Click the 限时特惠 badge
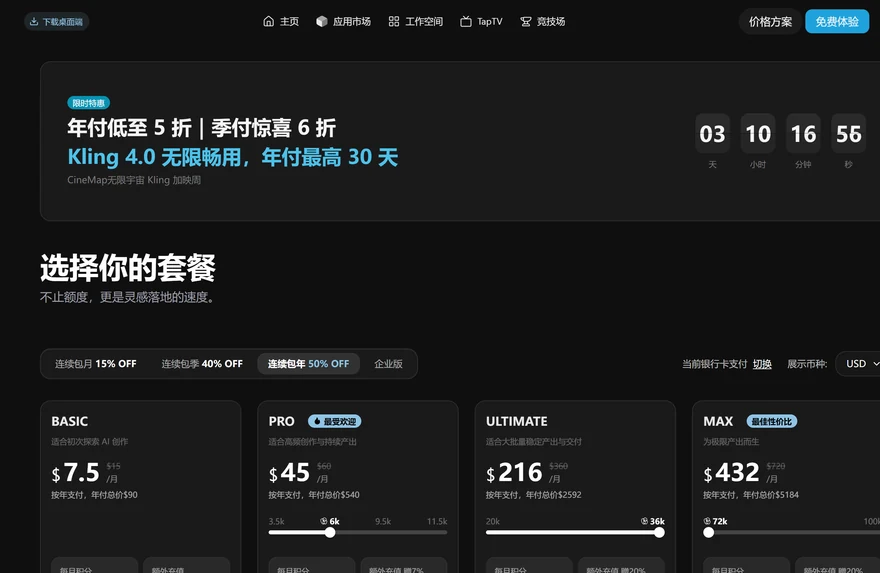 [x=89, y=103]
